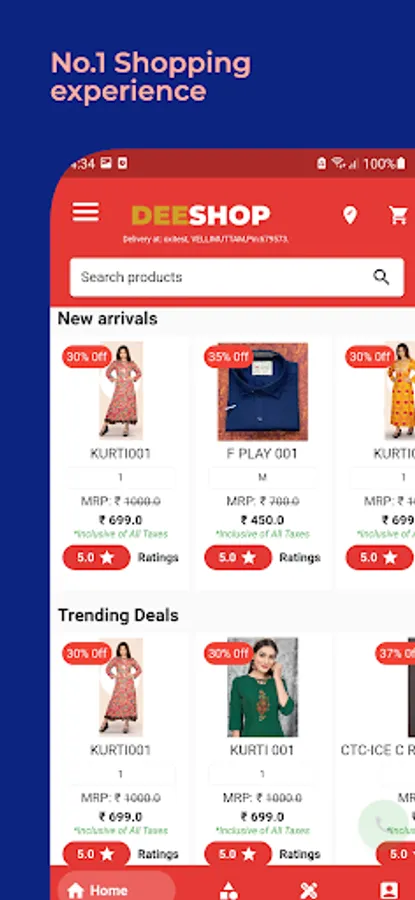Expand size selector under F PLAY 001

(x=262, y=478)
